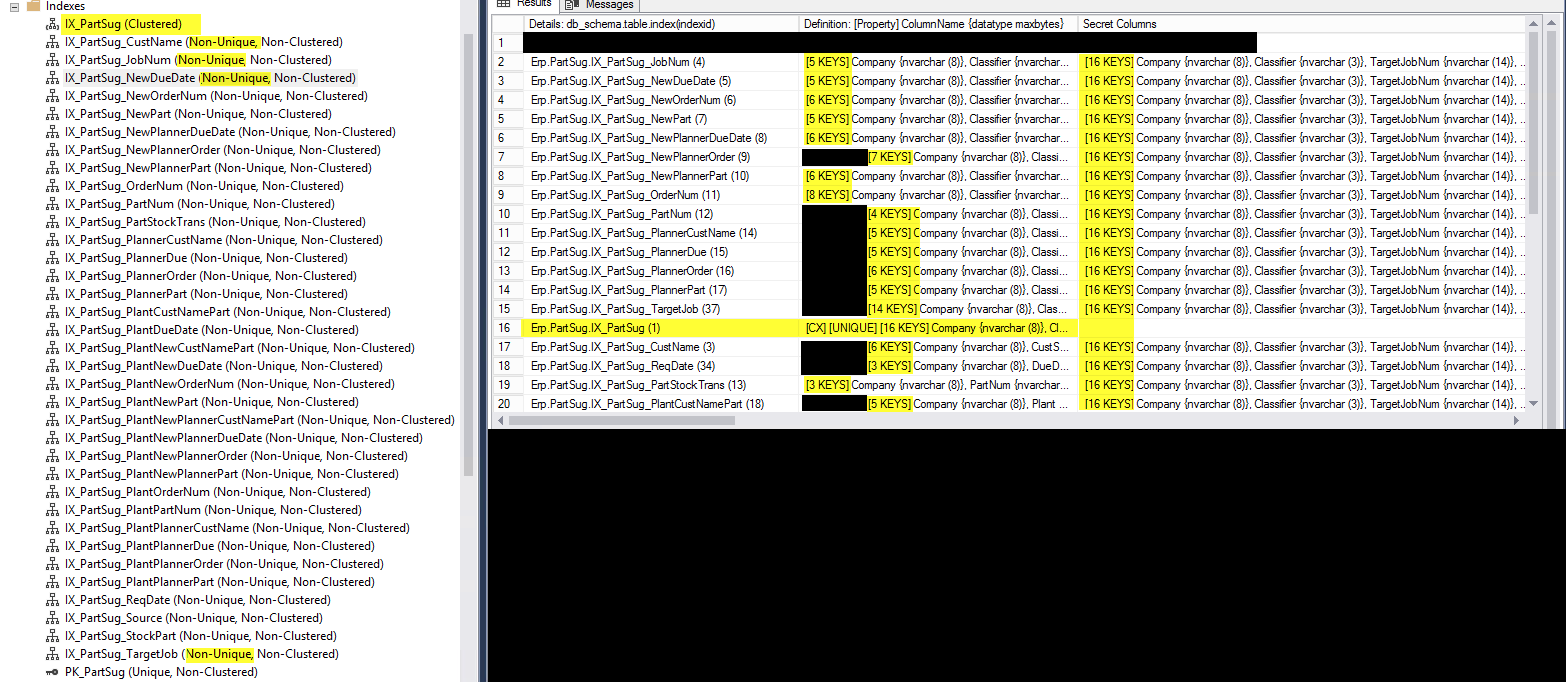Click the index icon beside IX_PartSug_PlannerCustName
The width and height of the screenshot is (1566, 682).
(x=53, y=240)
